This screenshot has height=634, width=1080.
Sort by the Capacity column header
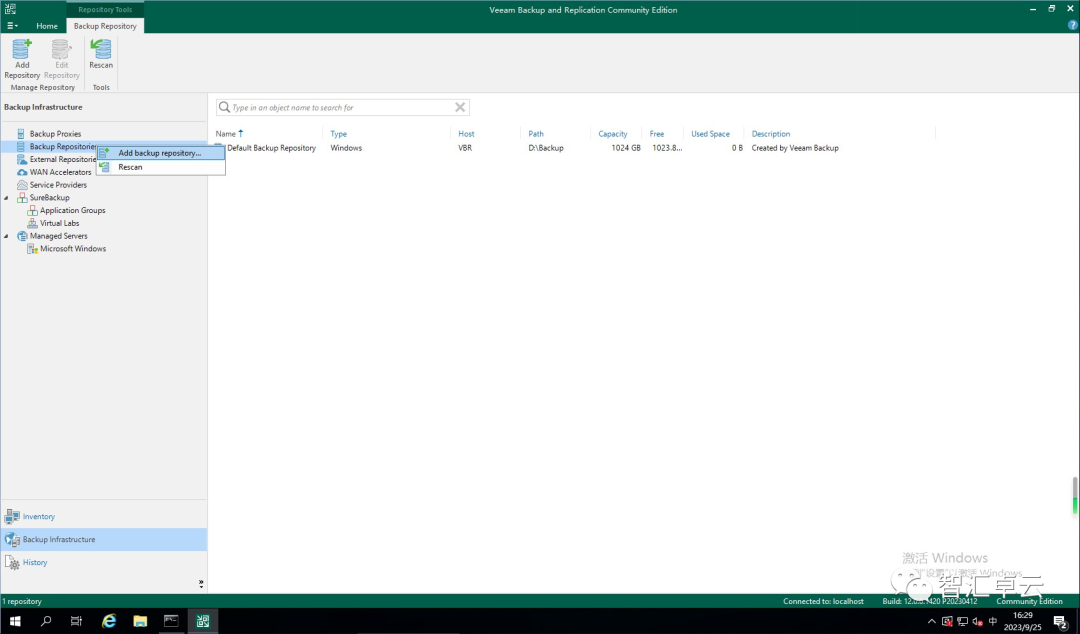(x=613, y=134)
